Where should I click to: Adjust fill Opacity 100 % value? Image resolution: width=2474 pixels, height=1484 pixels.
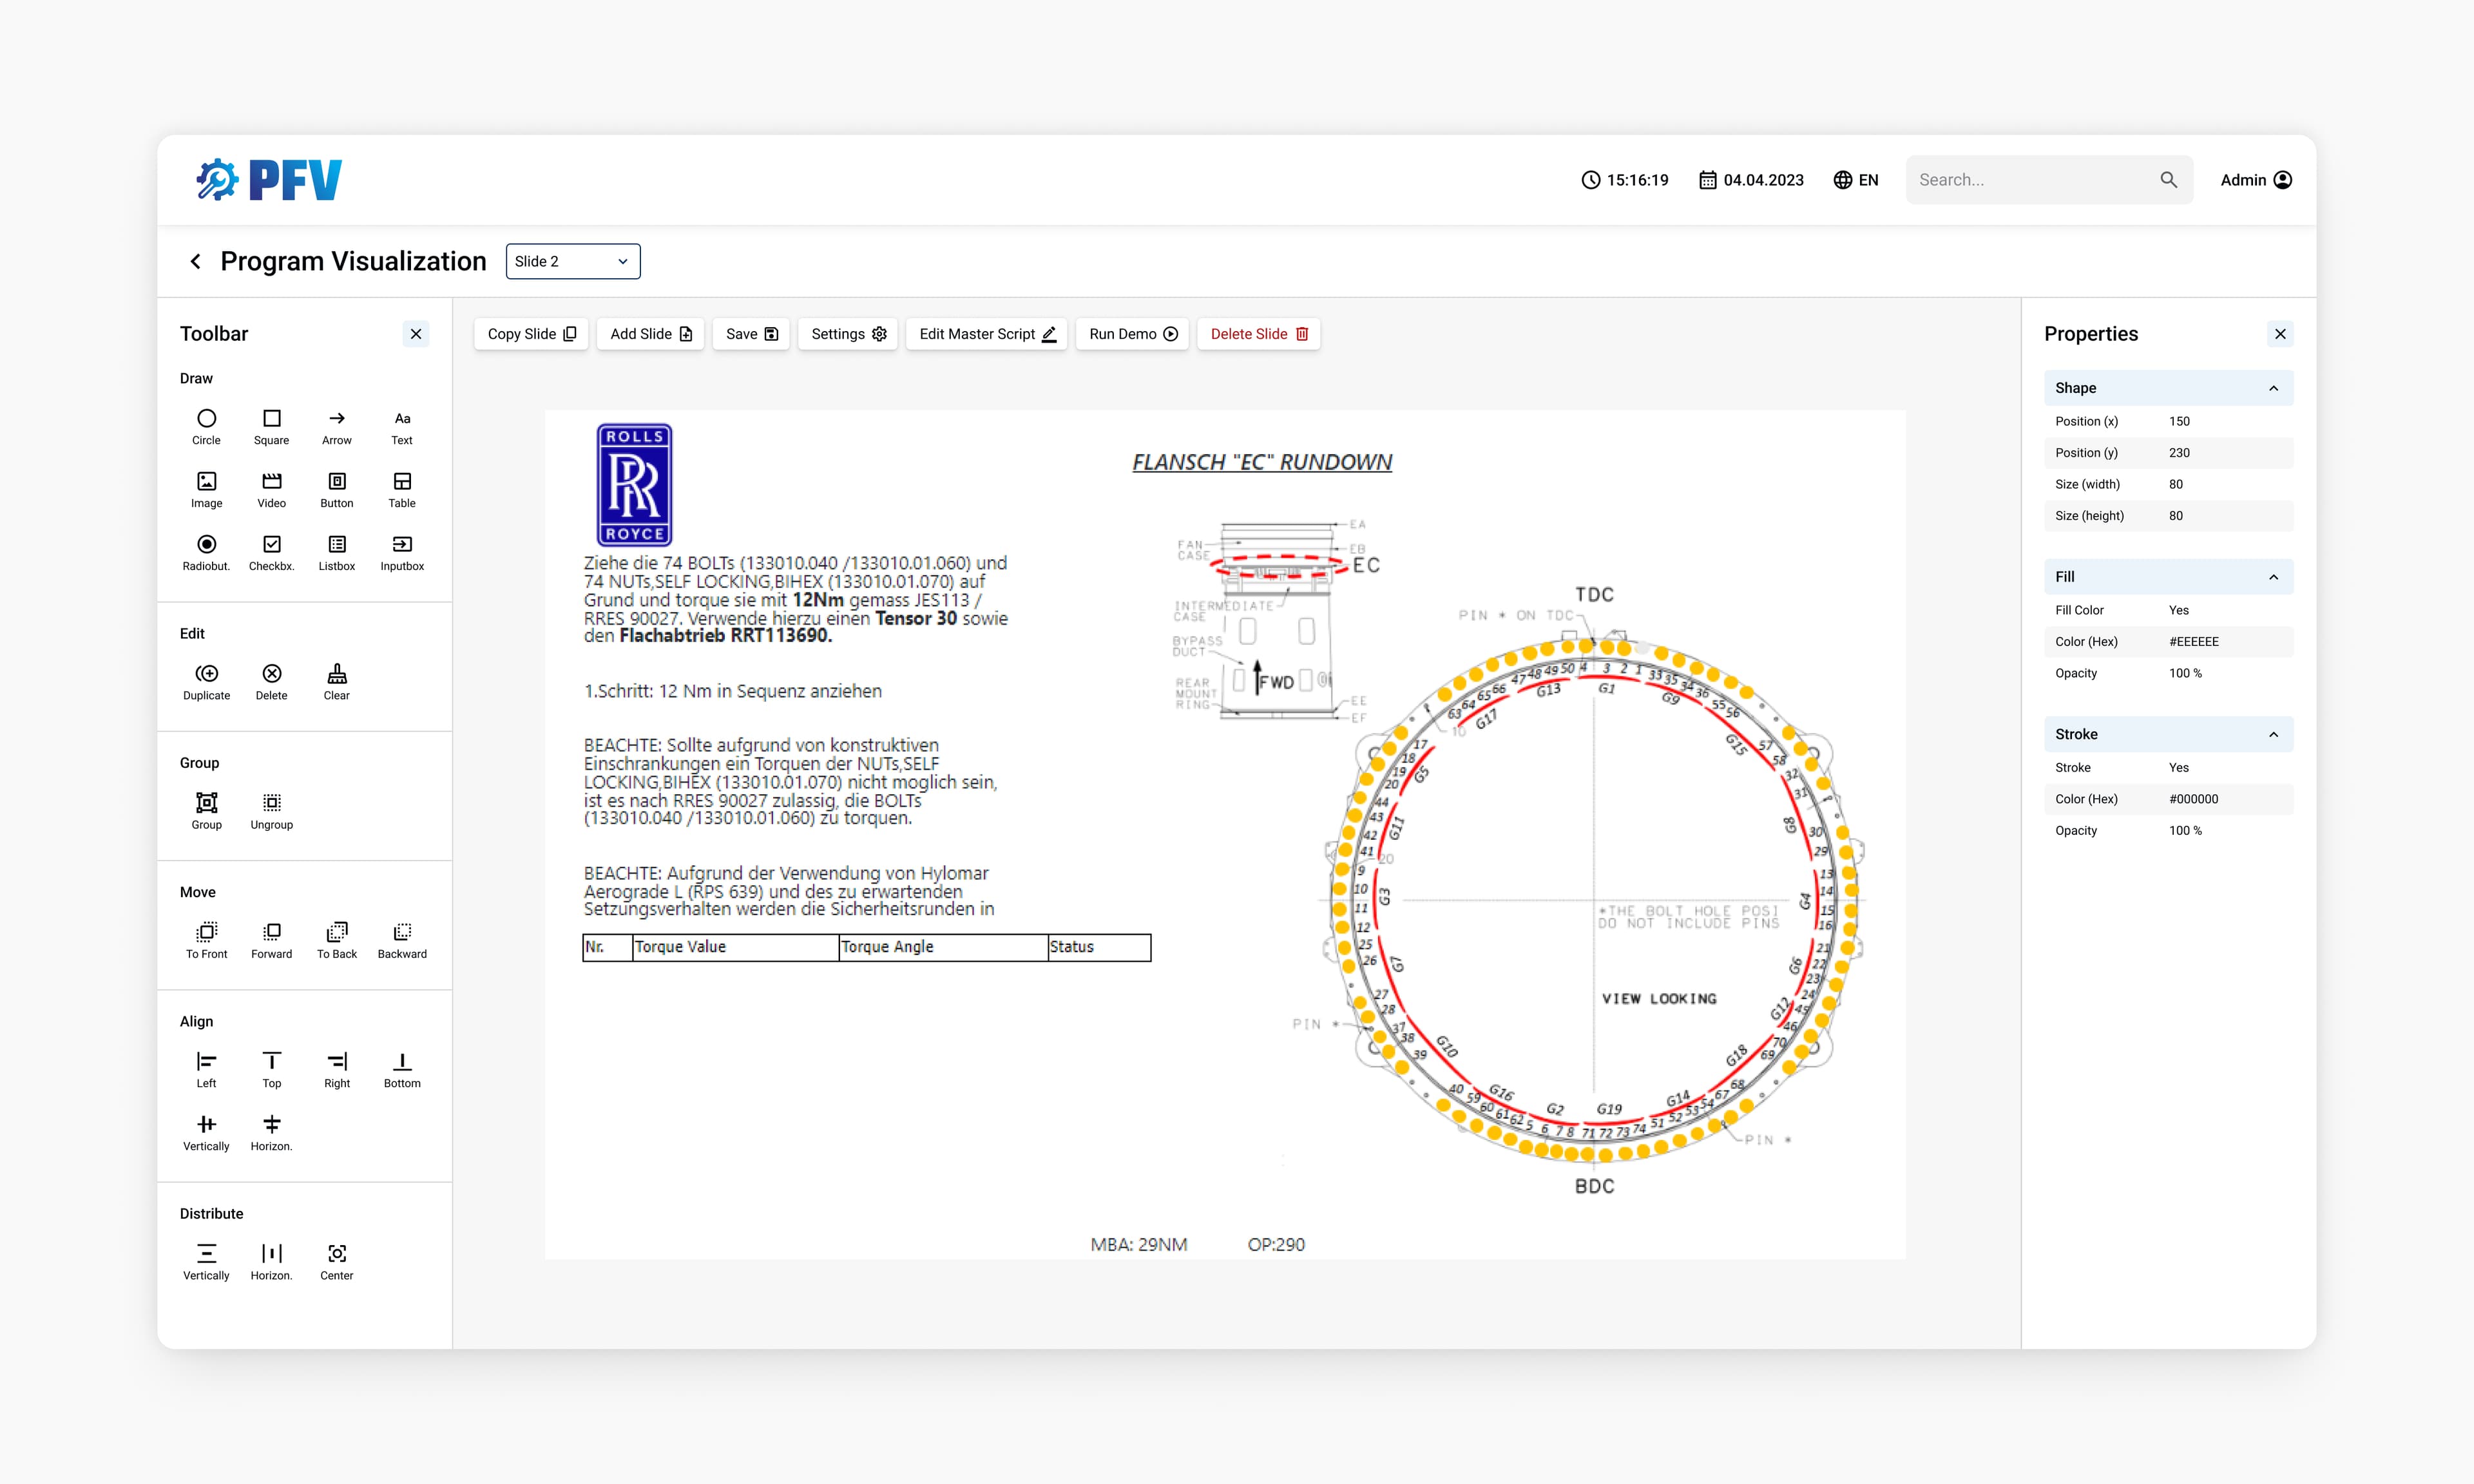[x=2185, y=673]
